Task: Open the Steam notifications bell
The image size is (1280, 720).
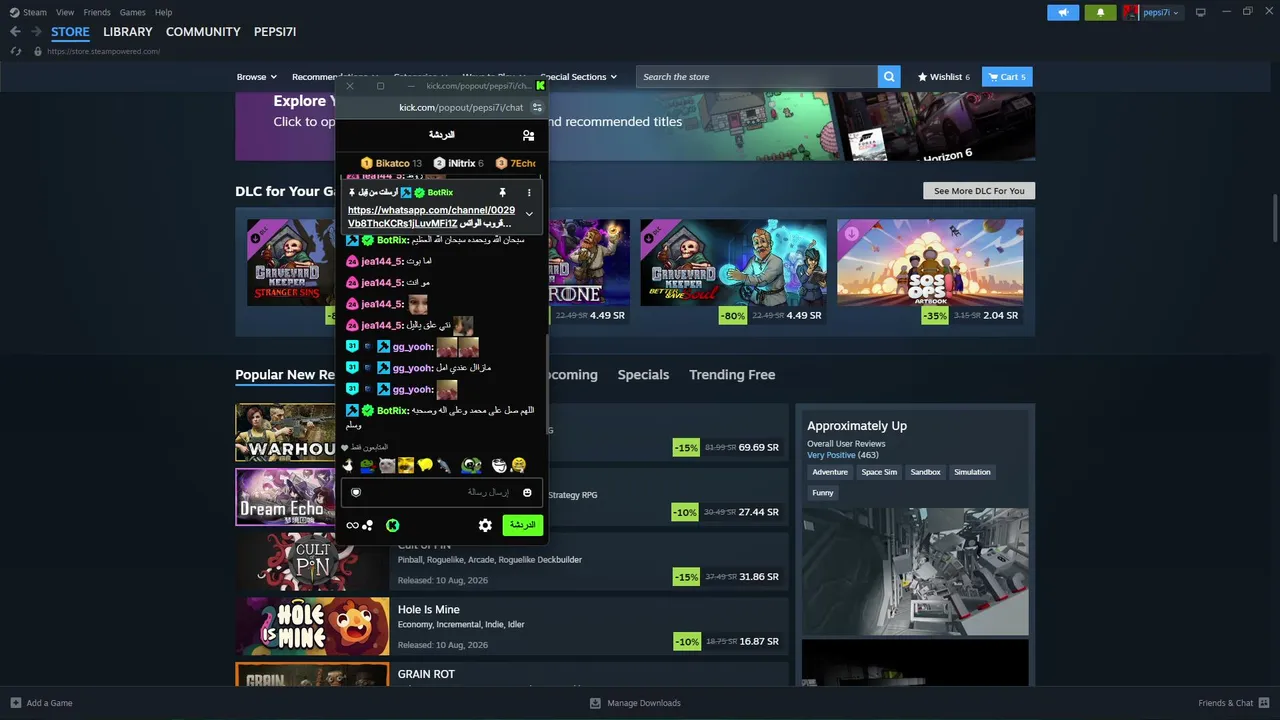Action: point(1101,12)
